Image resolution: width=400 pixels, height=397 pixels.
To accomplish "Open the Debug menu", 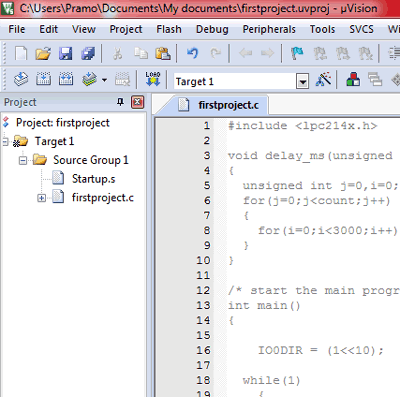I will pos(212,29).
